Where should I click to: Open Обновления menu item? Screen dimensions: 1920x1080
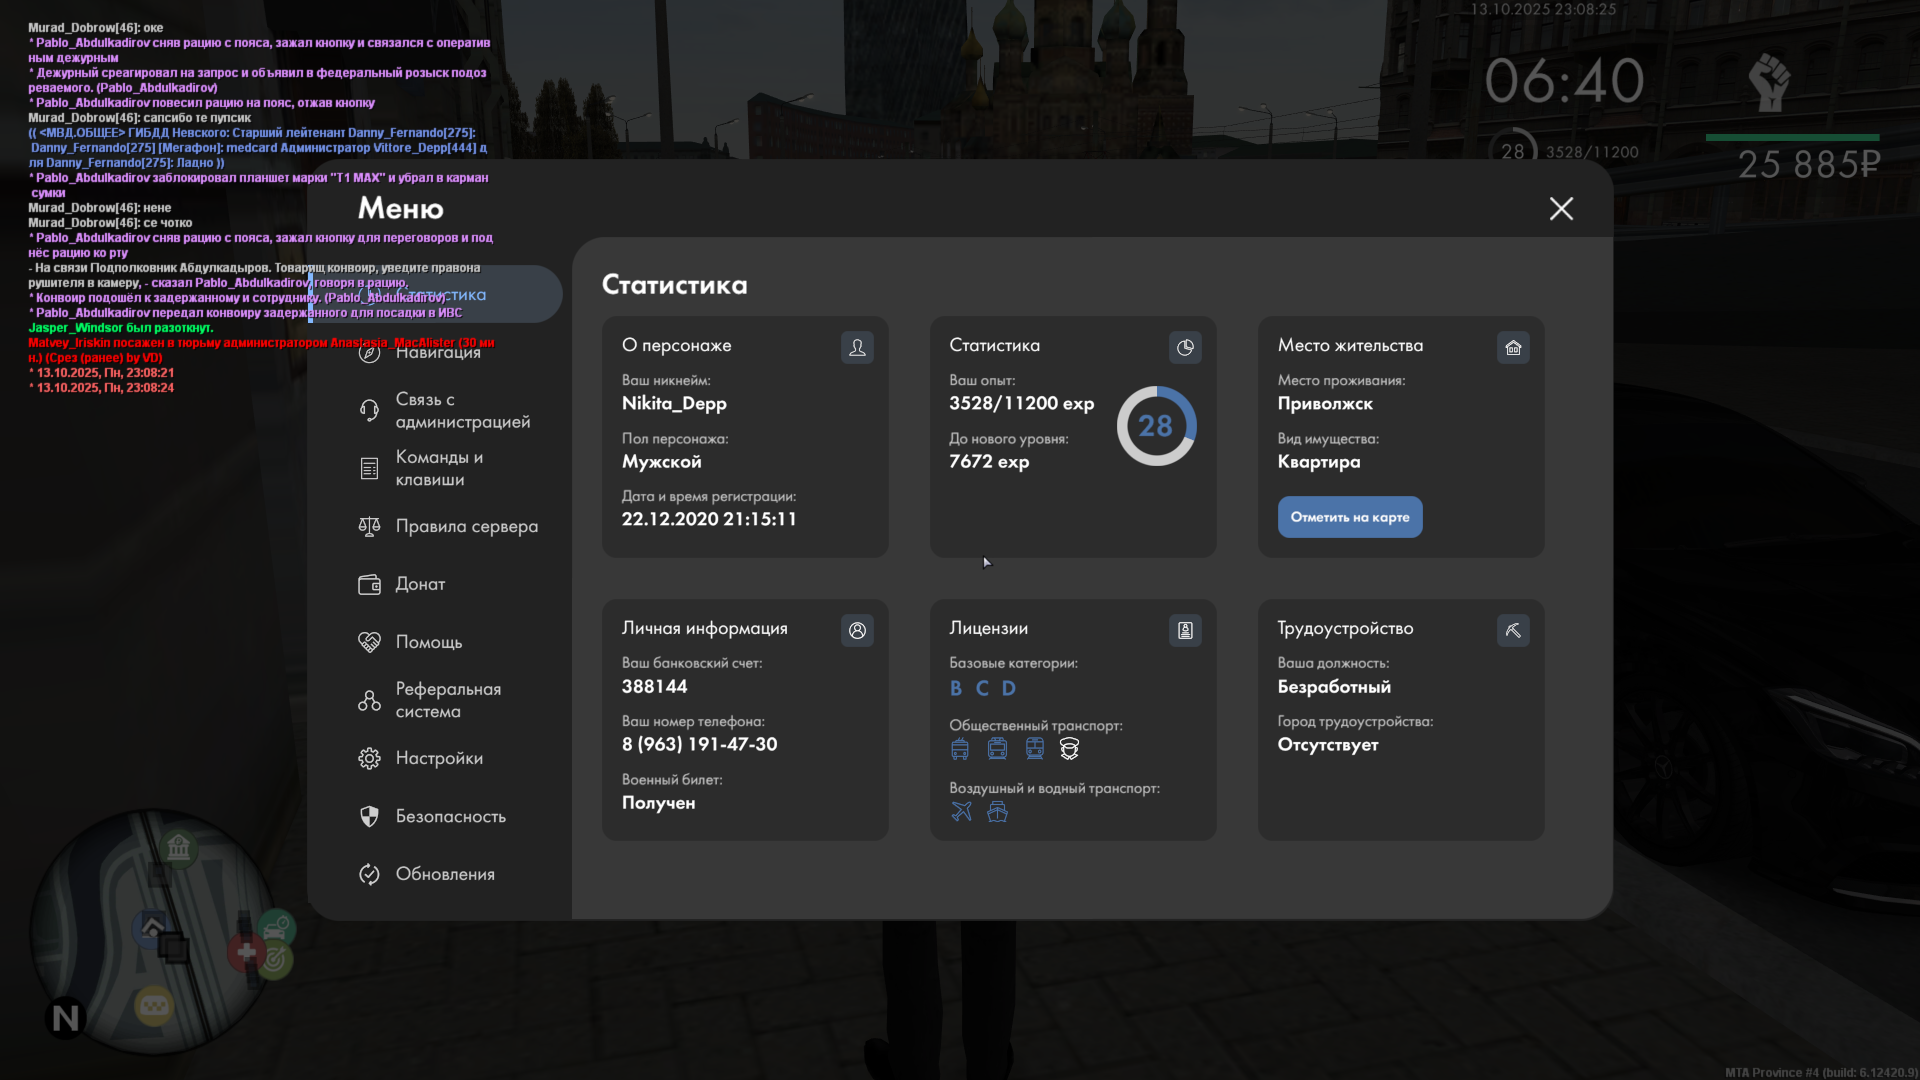445,874
